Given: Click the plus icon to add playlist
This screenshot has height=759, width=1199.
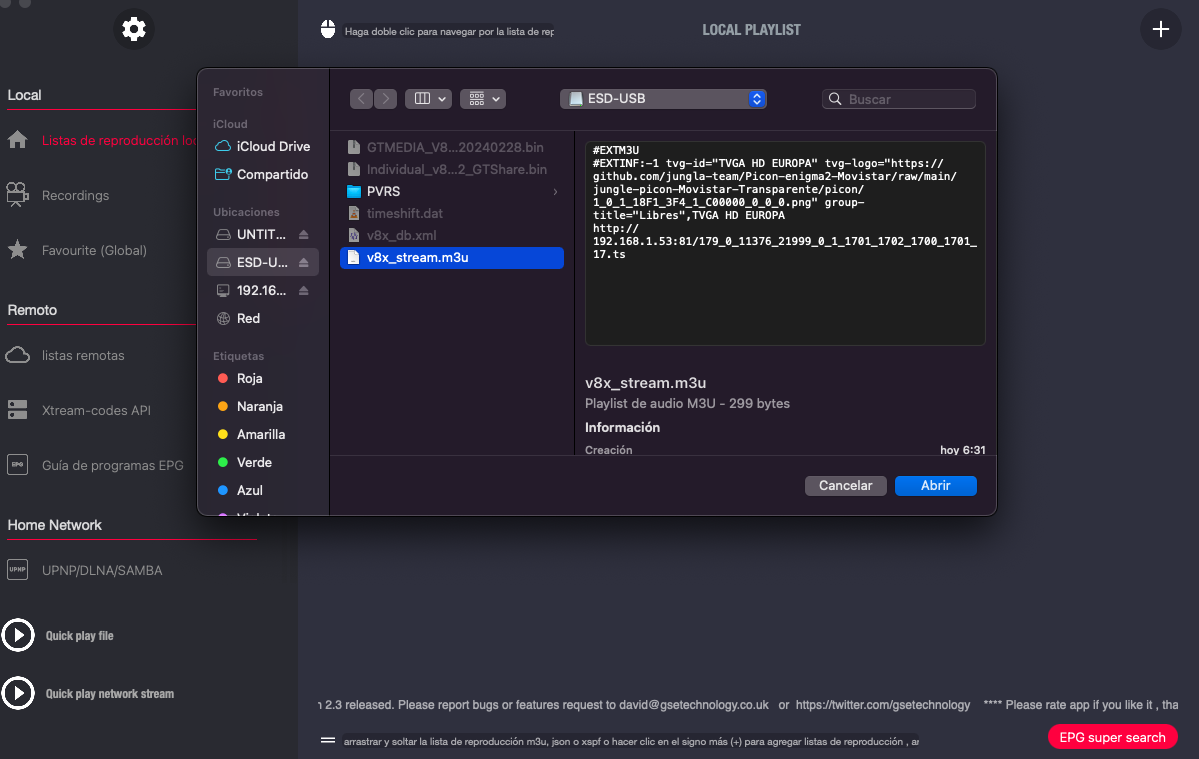Looking at the screenshot, I should click(x=1160, y=29).
